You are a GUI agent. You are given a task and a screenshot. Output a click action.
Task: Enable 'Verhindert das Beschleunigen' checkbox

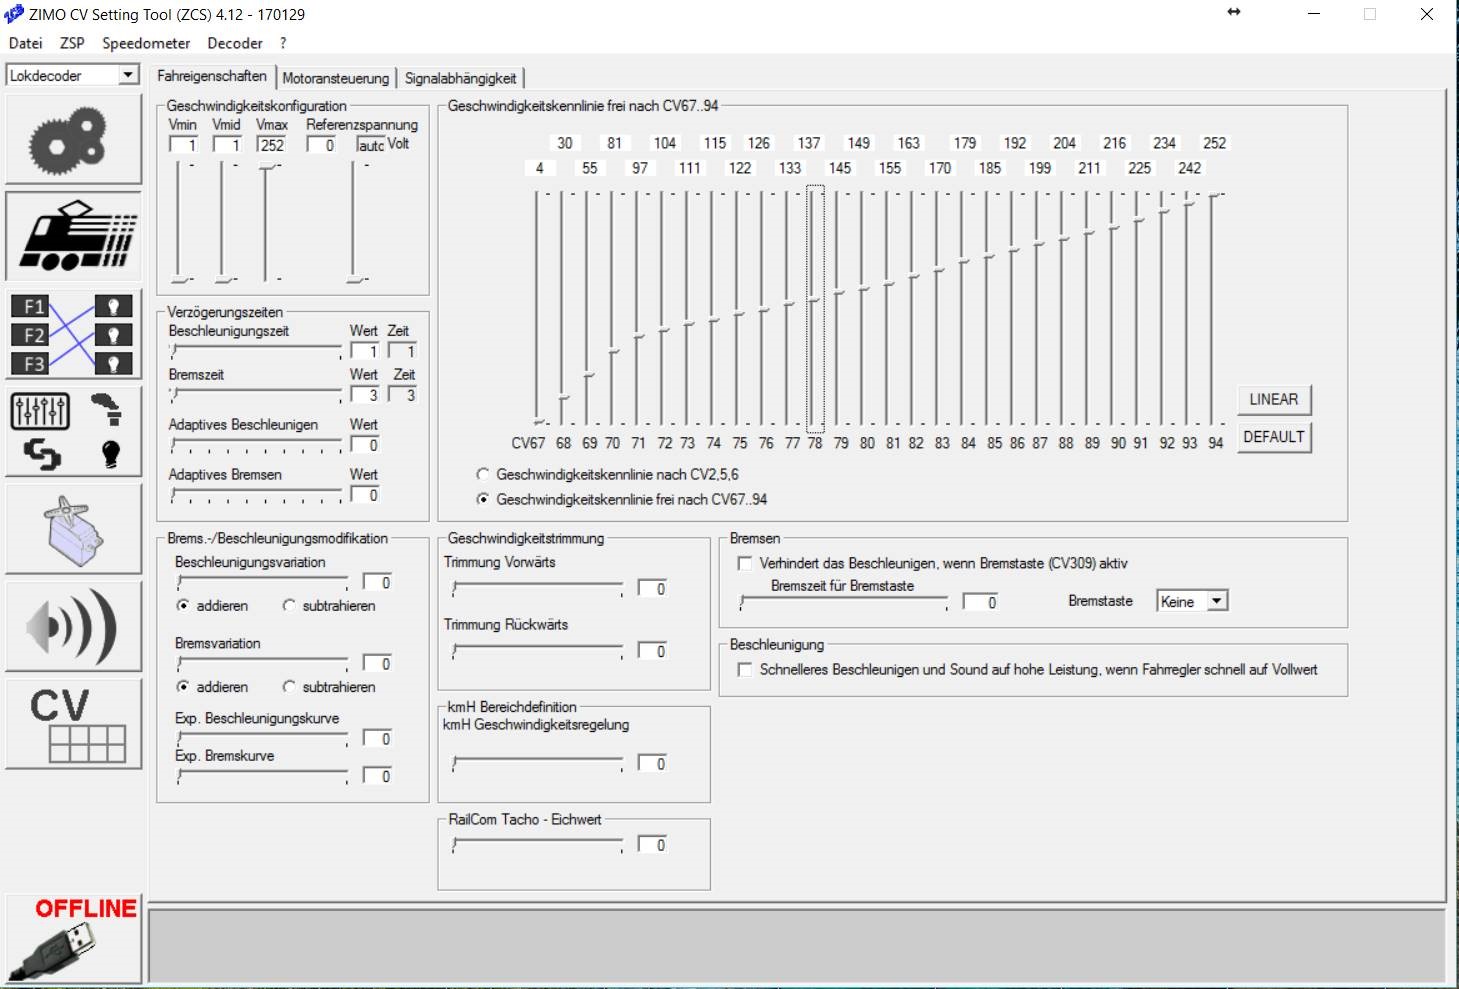pyautogui.click(x=745, y=564)
